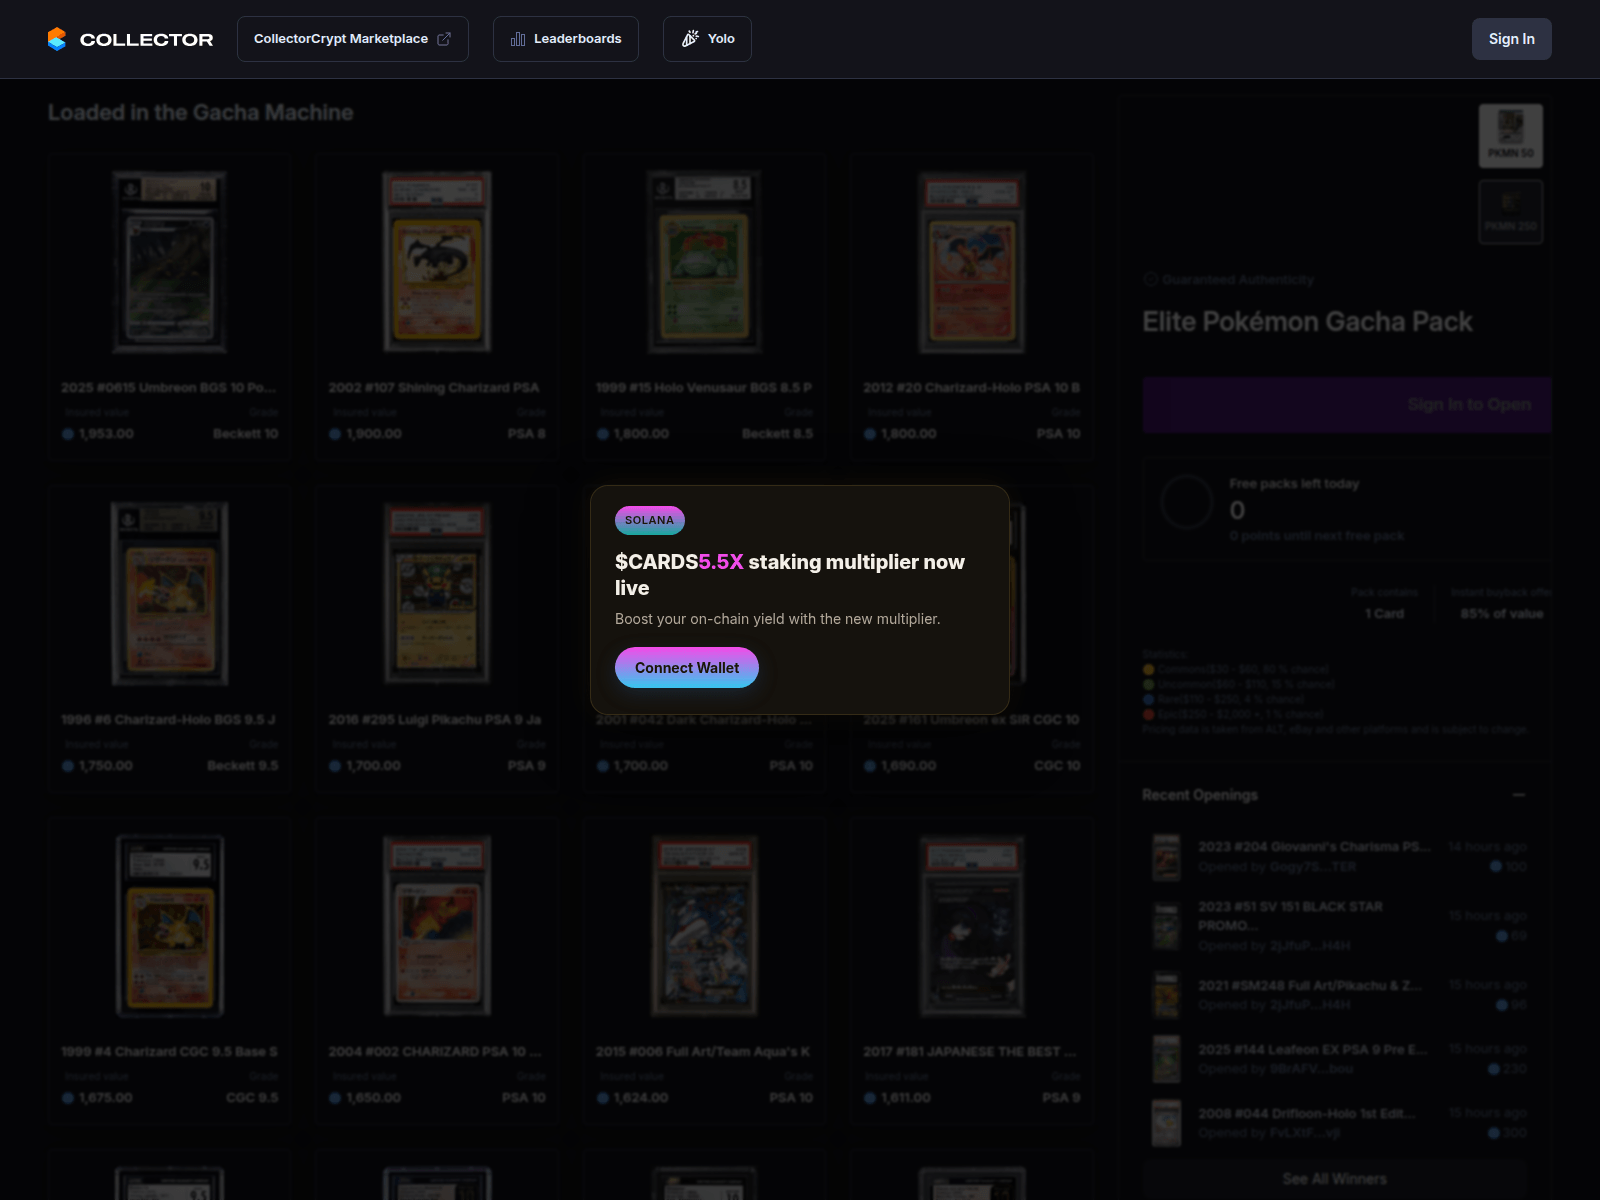Click the 2025 #161 Umbreon ex SIR CGC 10 title
Viewport: 1600px width, 1200px height.
[x=972, y=720]
